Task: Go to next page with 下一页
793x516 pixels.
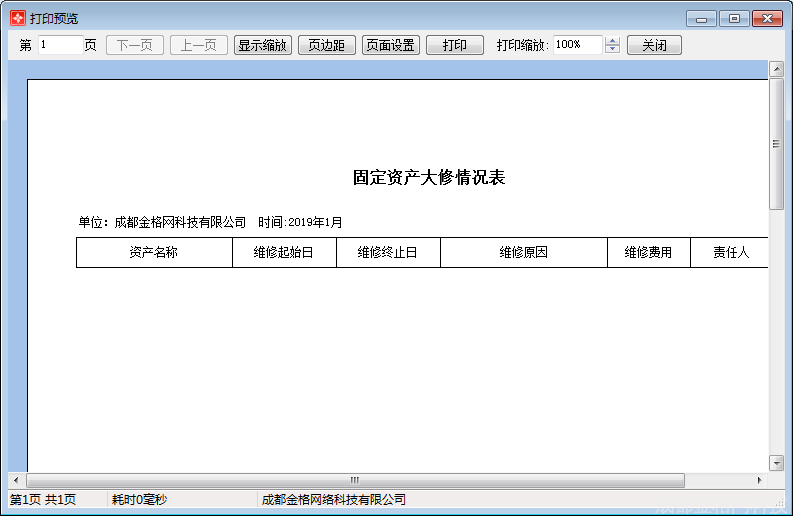Action: pyautogui.click(x=135, y=45)
